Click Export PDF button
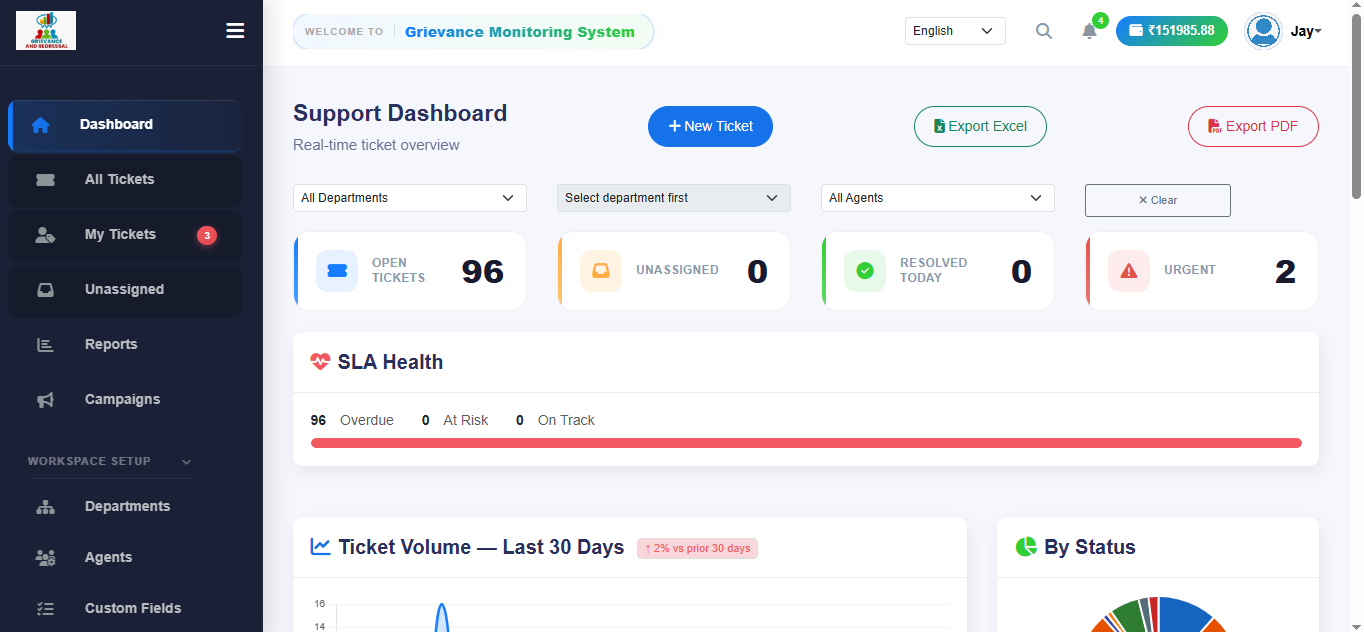Screen dimensions: 1364x632 (1253, 126)
